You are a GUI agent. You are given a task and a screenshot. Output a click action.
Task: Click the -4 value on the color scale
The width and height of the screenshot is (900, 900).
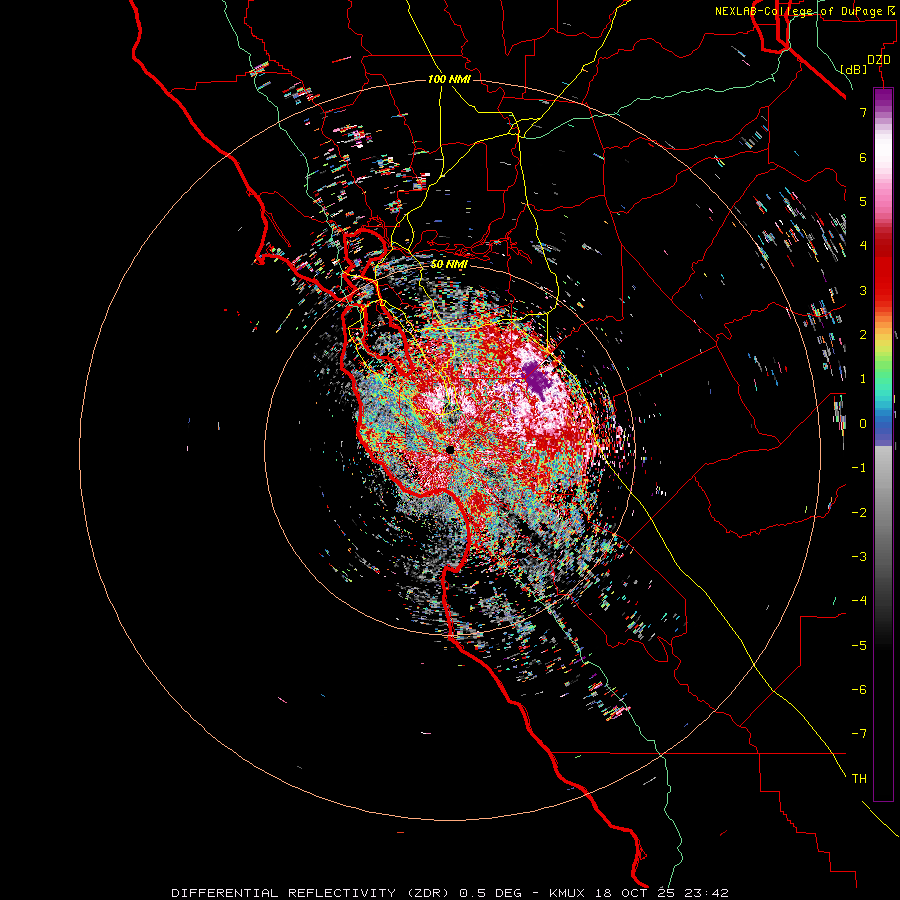[x=859, y=601]
